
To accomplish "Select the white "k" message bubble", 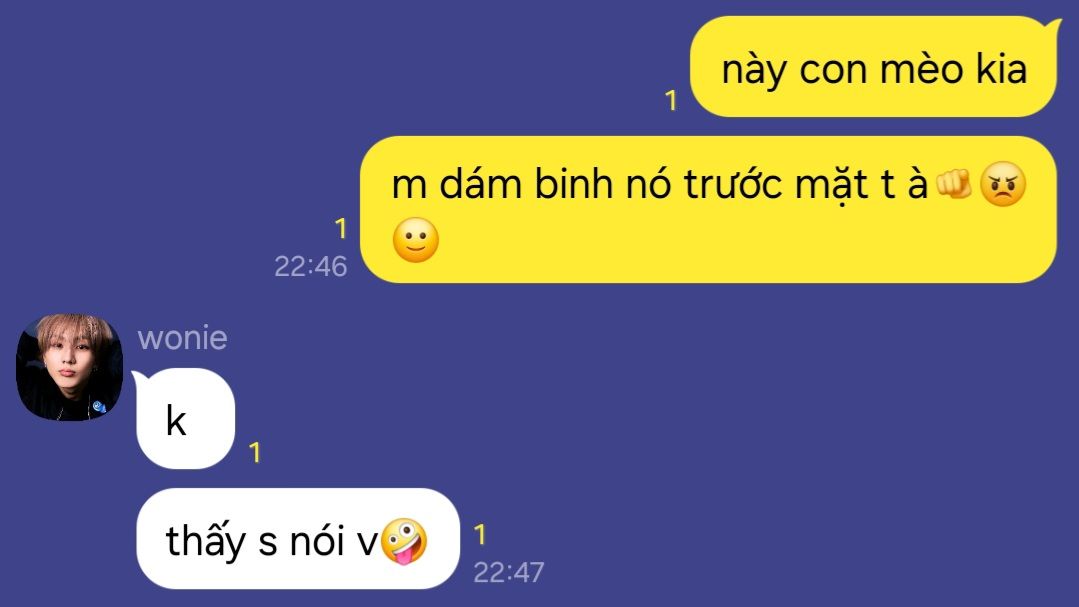I will (x=186, y=419).
